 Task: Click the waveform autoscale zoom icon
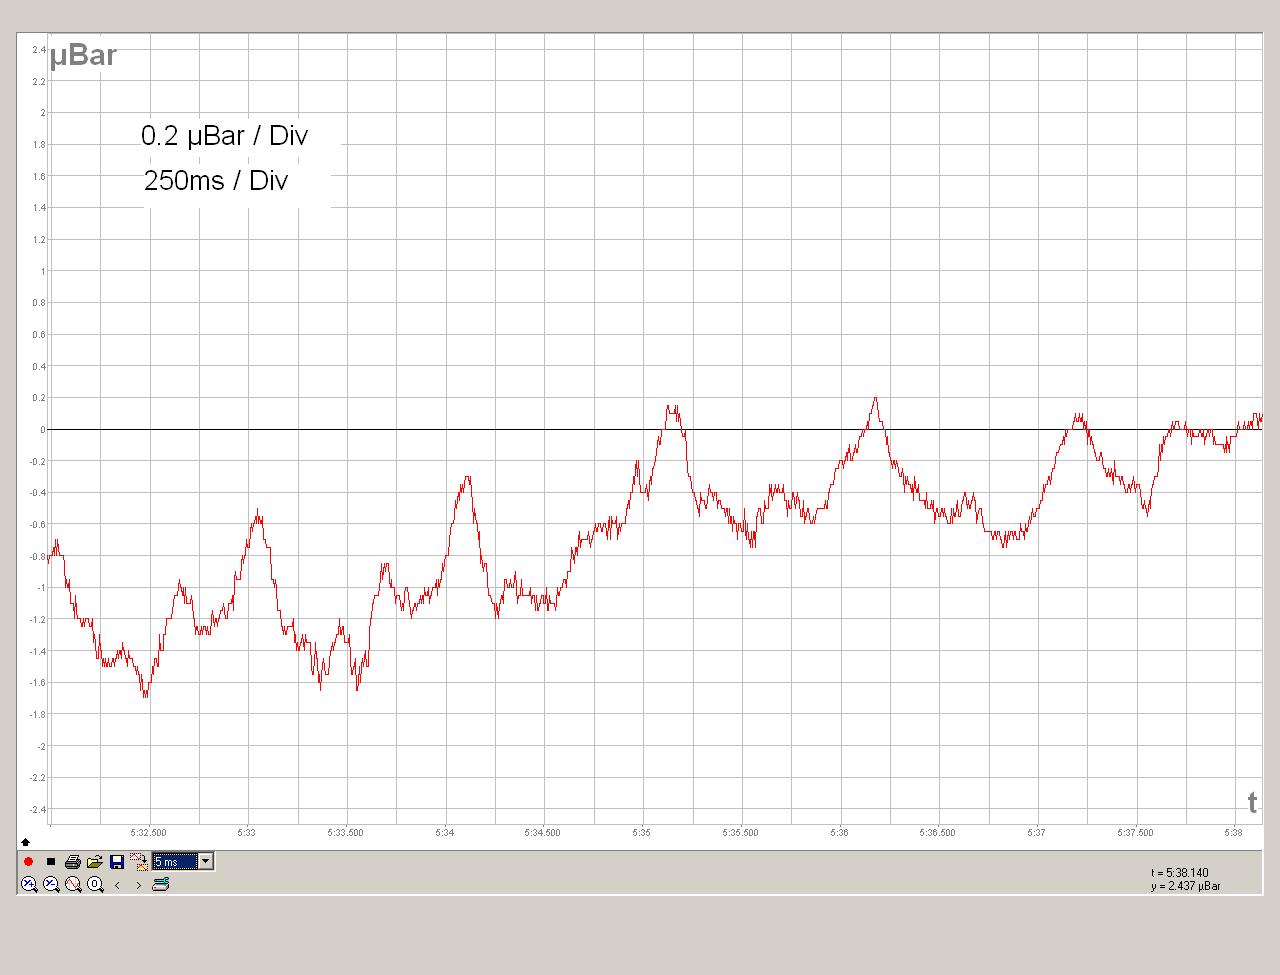73,884
